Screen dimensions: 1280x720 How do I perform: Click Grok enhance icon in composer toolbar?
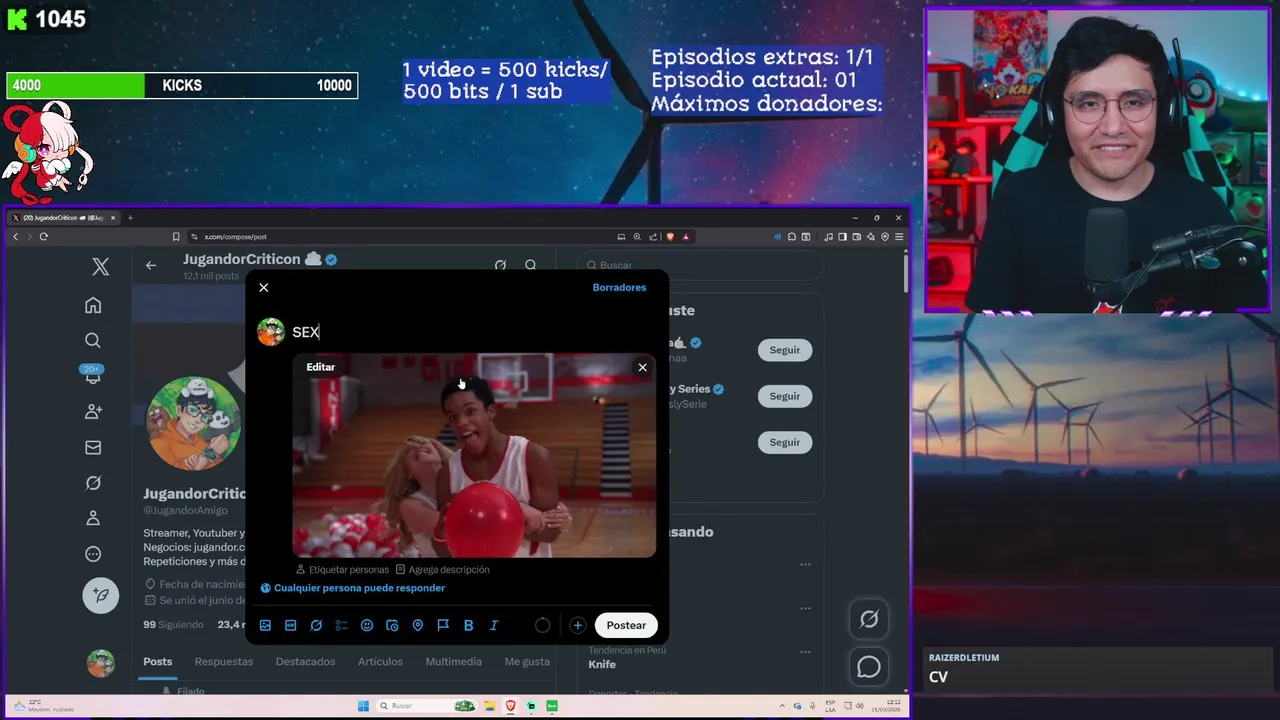point(316,625)
